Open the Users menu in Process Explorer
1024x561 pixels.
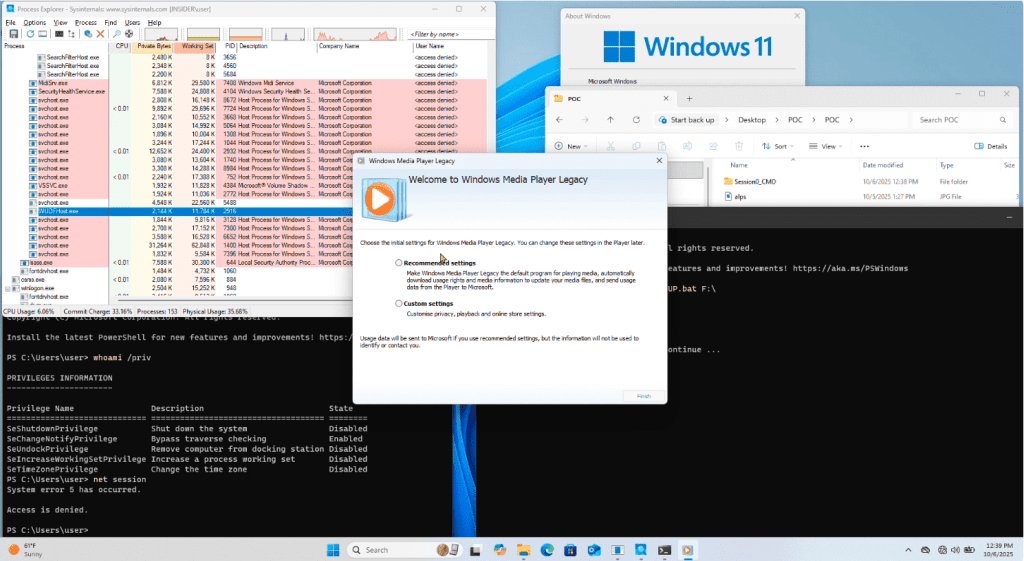click(x=133, y=22)
